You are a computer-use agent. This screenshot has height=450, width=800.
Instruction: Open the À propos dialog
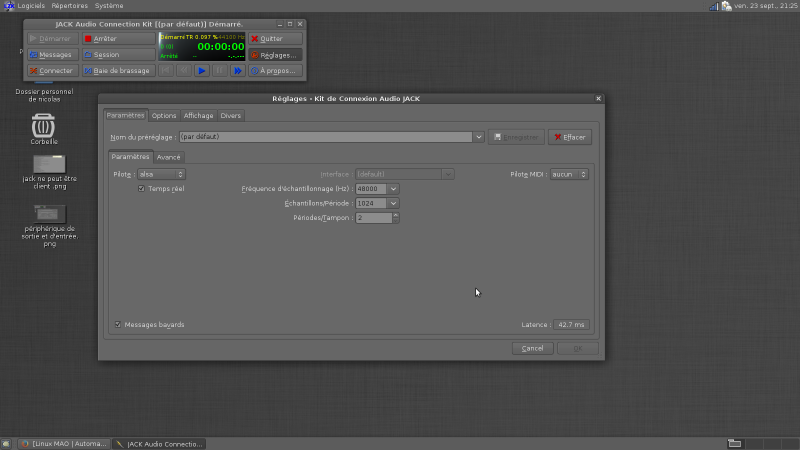coord(276,71)
